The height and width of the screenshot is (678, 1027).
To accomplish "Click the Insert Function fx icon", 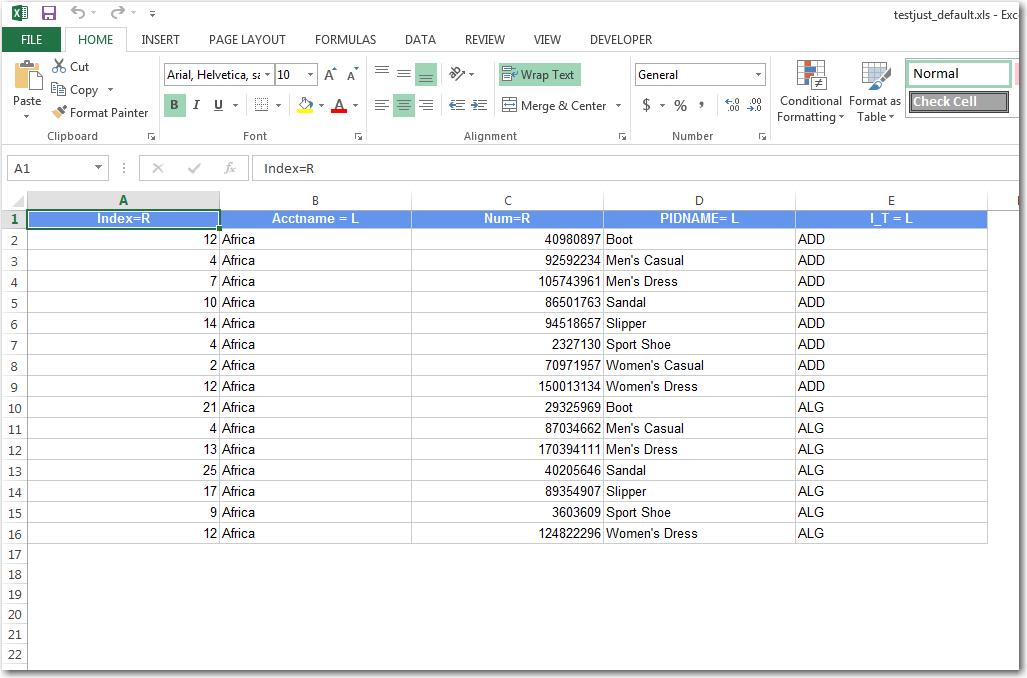I will pos(229,169).
